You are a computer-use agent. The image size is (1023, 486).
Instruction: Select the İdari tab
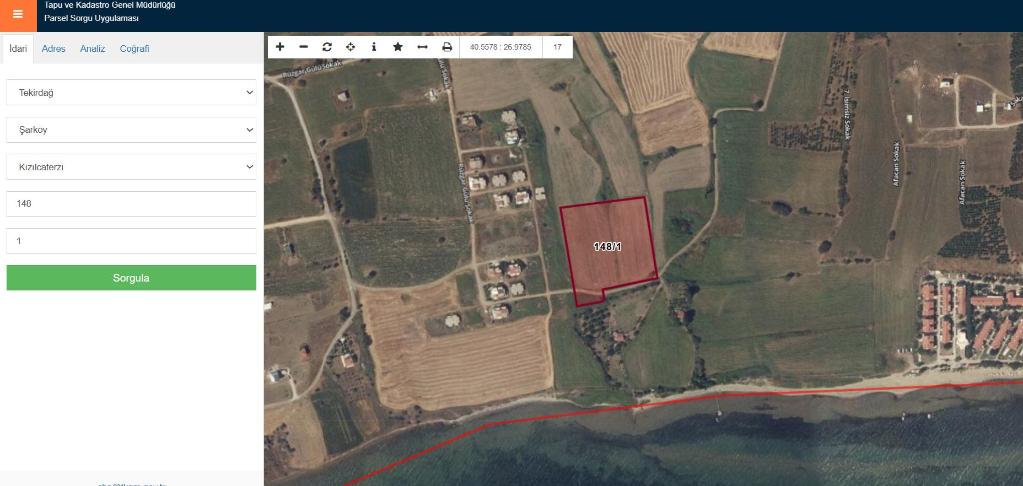(x=17, y=49)
